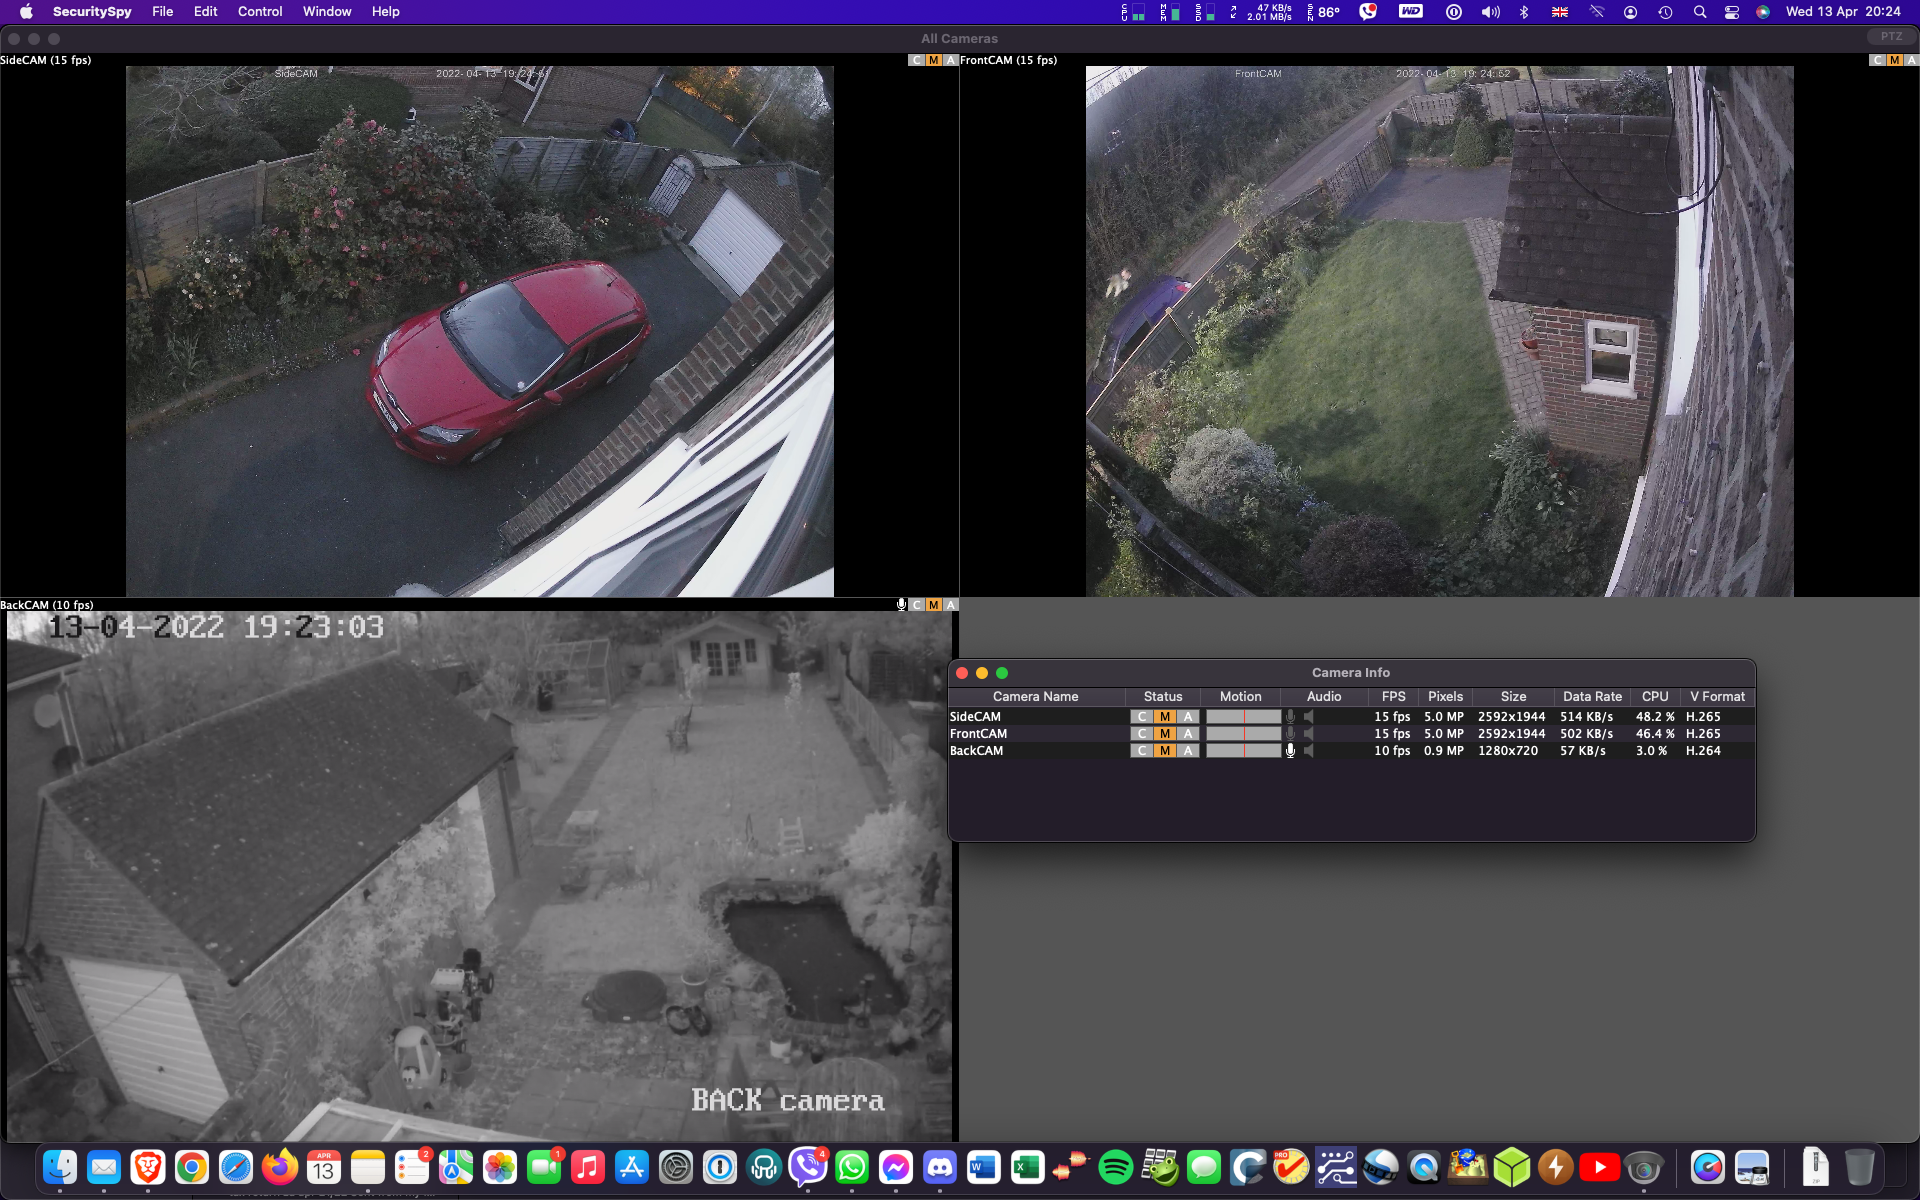Sort Camera Info by Camera Name column

point(1036,697)
